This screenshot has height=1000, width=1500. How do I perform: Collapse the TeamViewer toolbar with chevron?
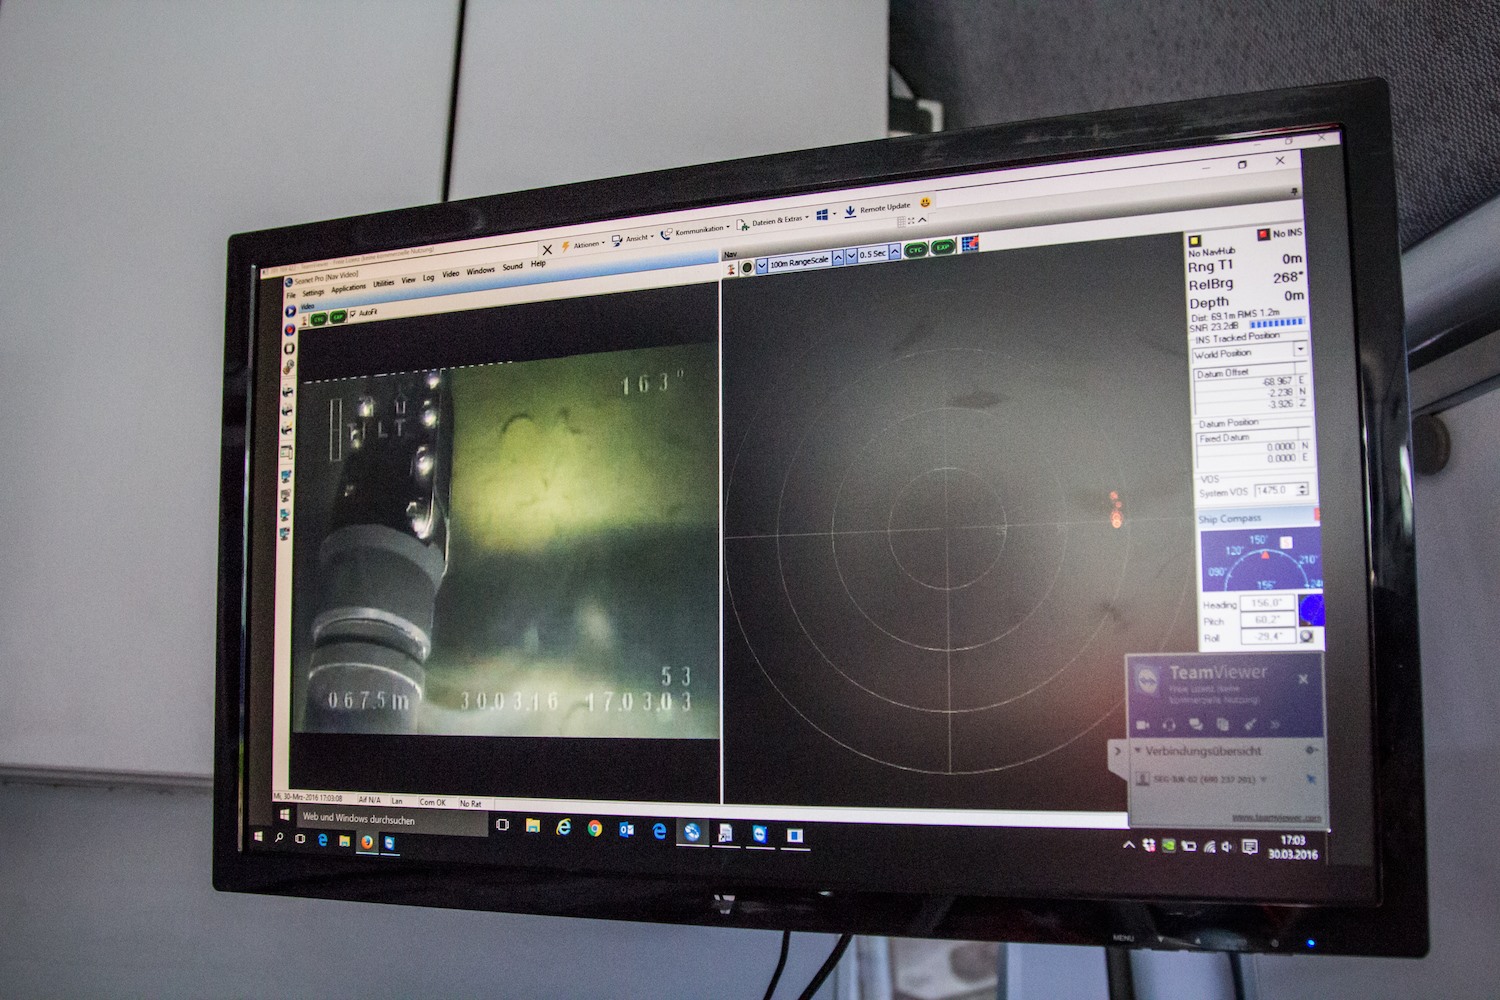click(x=922, y=219)
